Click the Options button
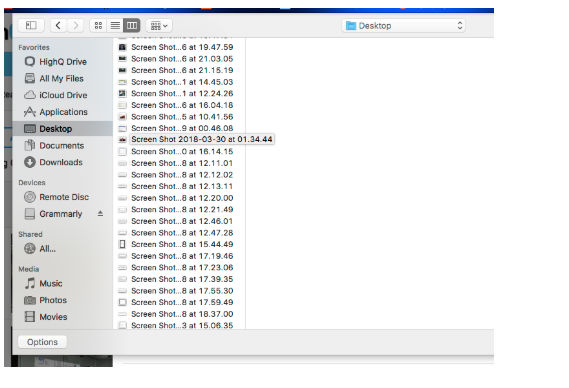The height and width of the screenshot is (388, 569). point(42,342)
